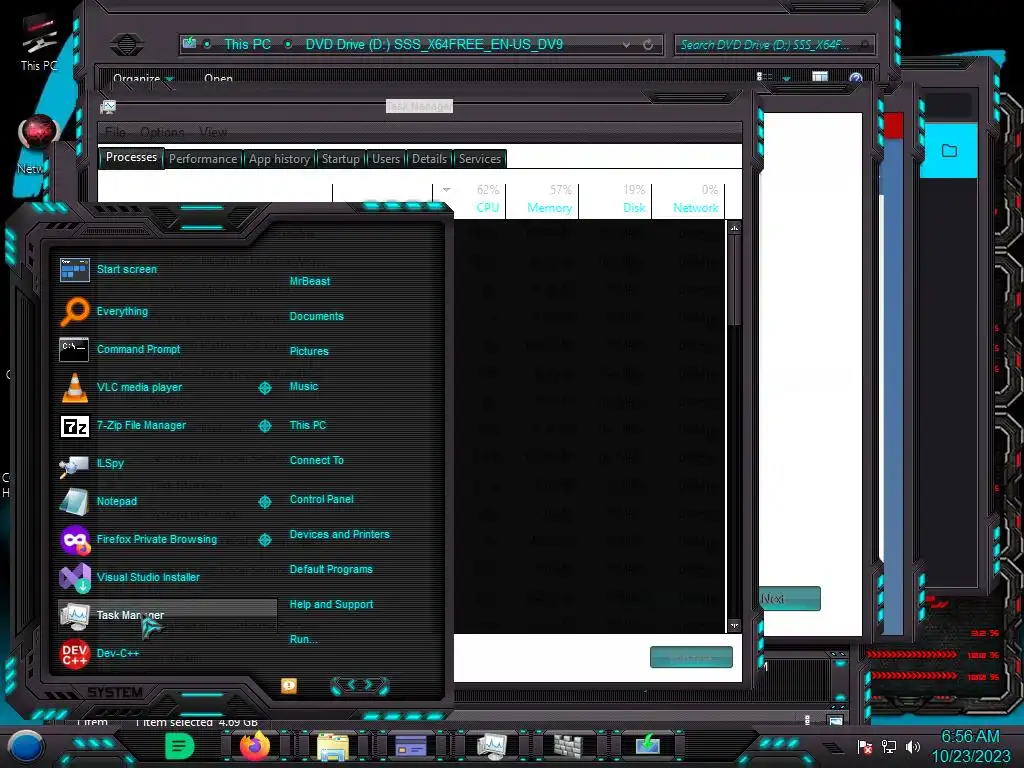Click This PC in Explorer address bar
The width and height of the screenshot is (1024, 768).
pos(247,44)
